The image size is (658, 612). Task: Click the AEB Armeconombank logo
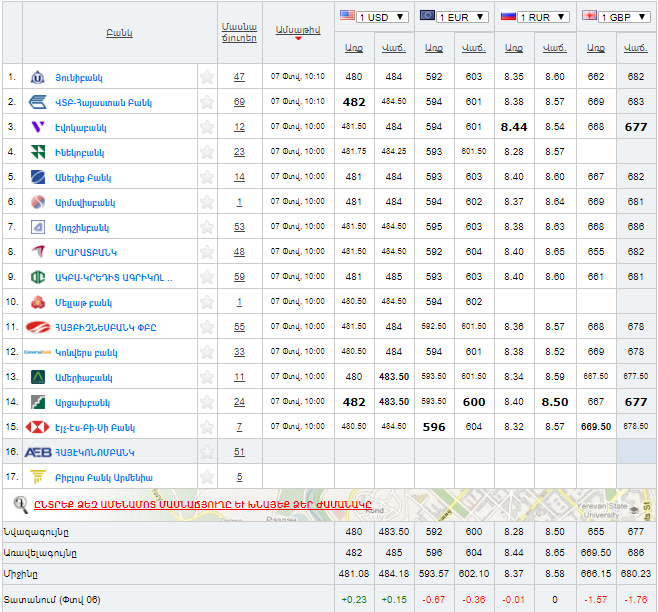click(x=38, y=452)
